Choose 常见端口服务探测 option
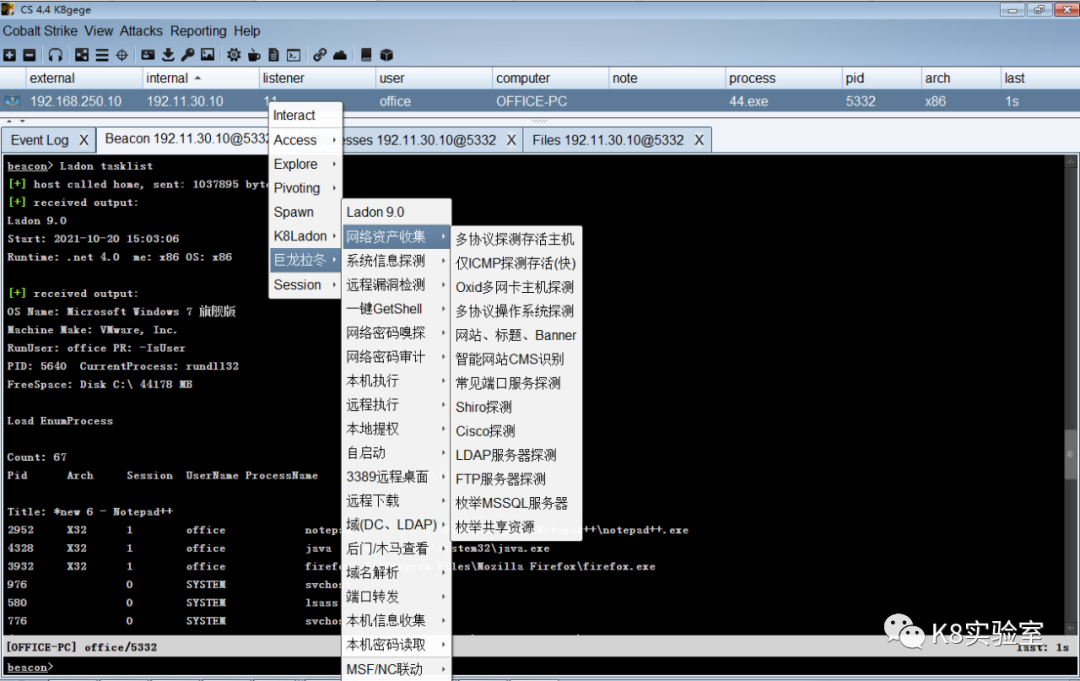This screenshot has height=681, width=1080. pos(517,384)
